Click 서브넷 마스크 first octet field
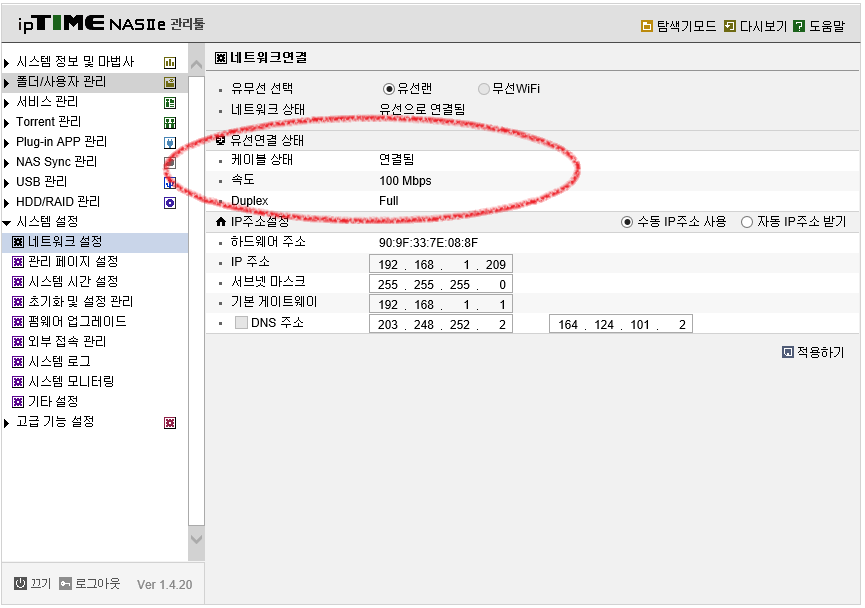The image size is (865, 608). [x=388, y=285]
